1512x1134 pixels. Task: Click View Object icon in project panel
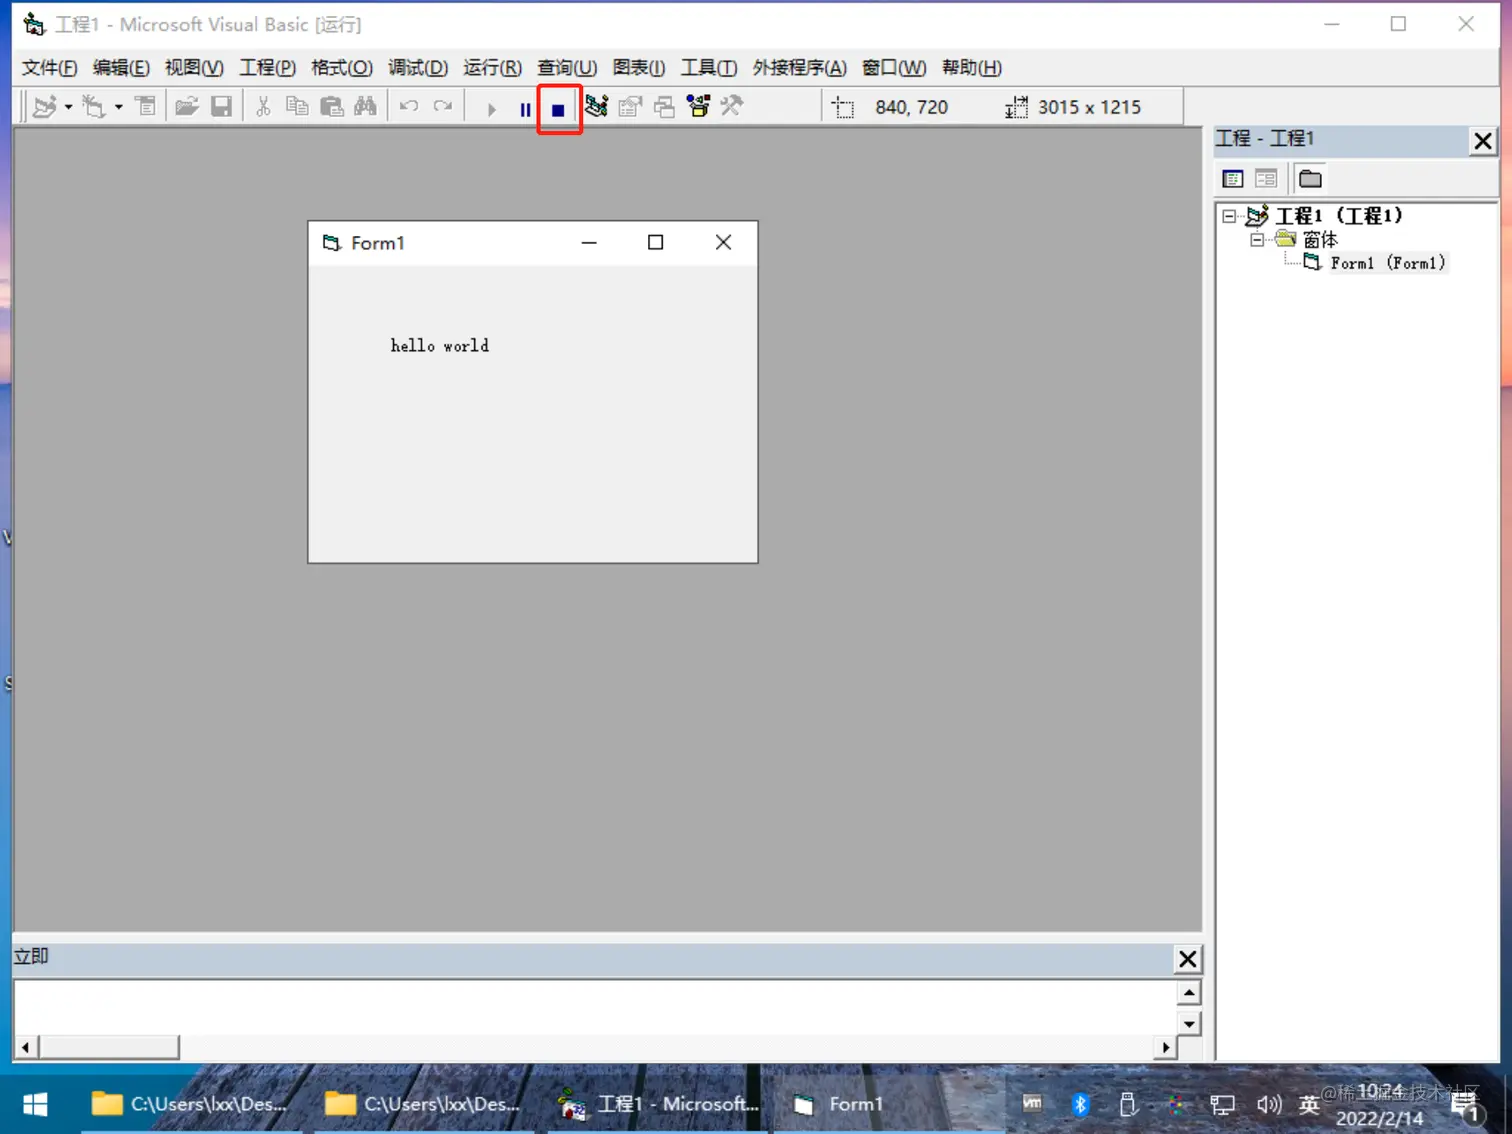(x=1266, y=179)
